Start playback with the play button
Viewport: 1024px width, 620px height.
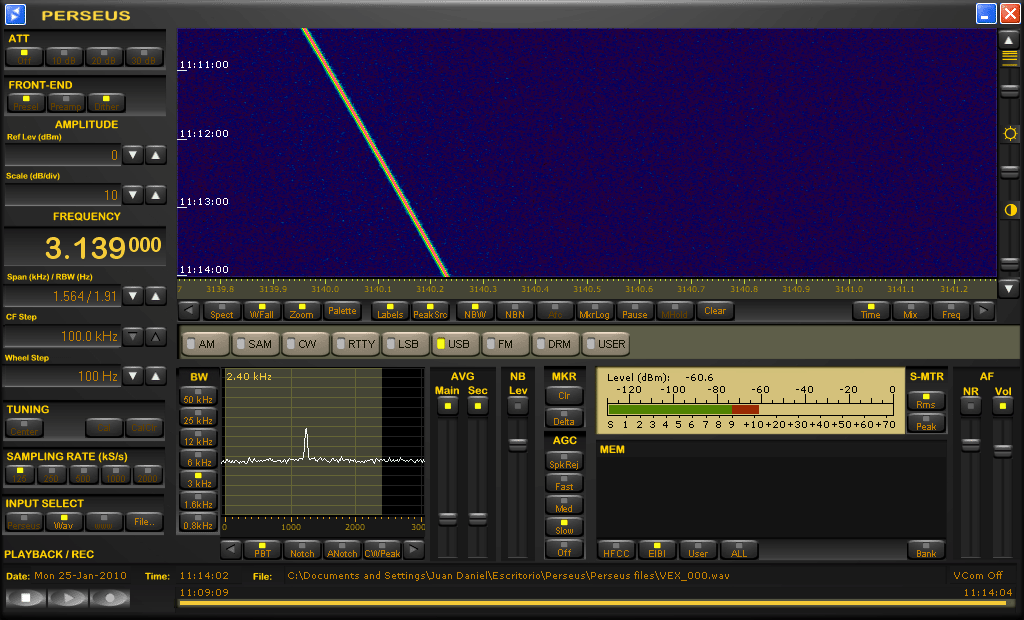tap(68, 597)
